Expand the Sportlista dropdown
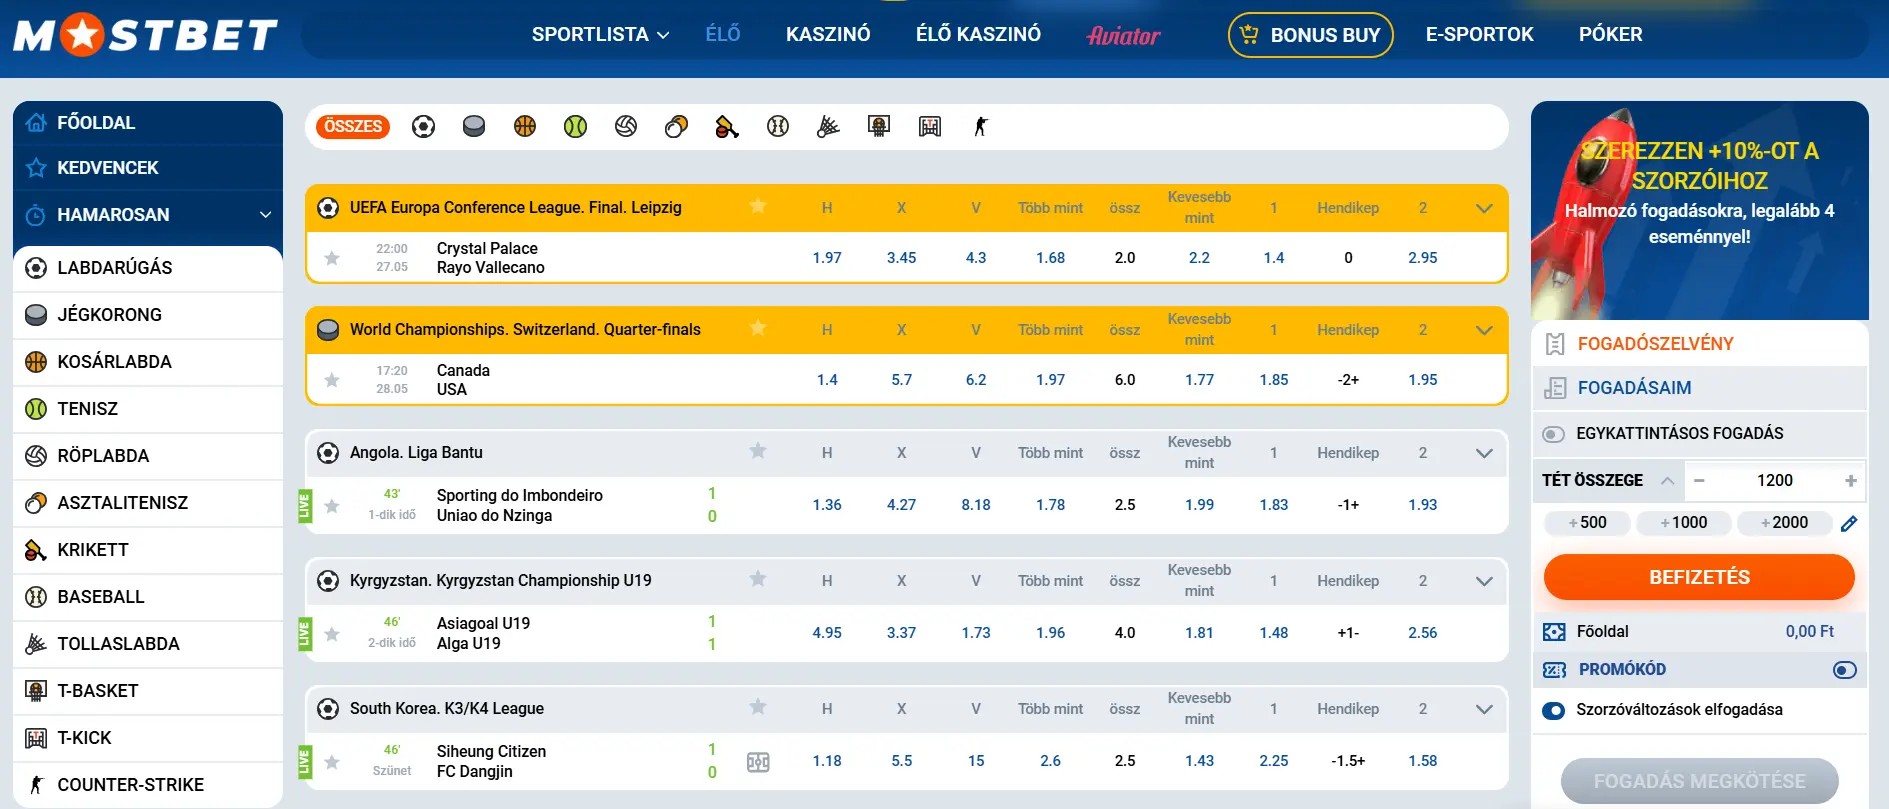The image size is (1889, 809). click(x=600, y=35)
